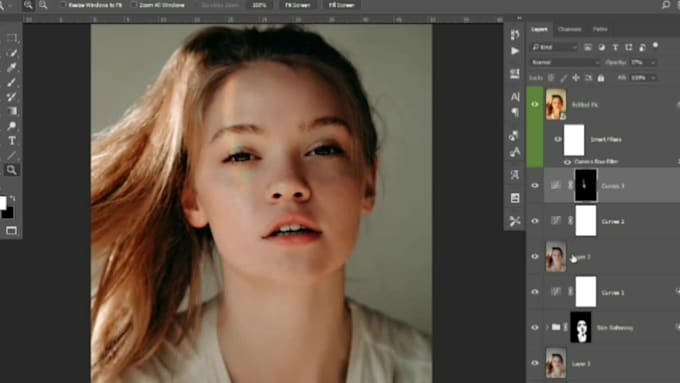Lock transparent pixels
680x383 pixels.
551,78
